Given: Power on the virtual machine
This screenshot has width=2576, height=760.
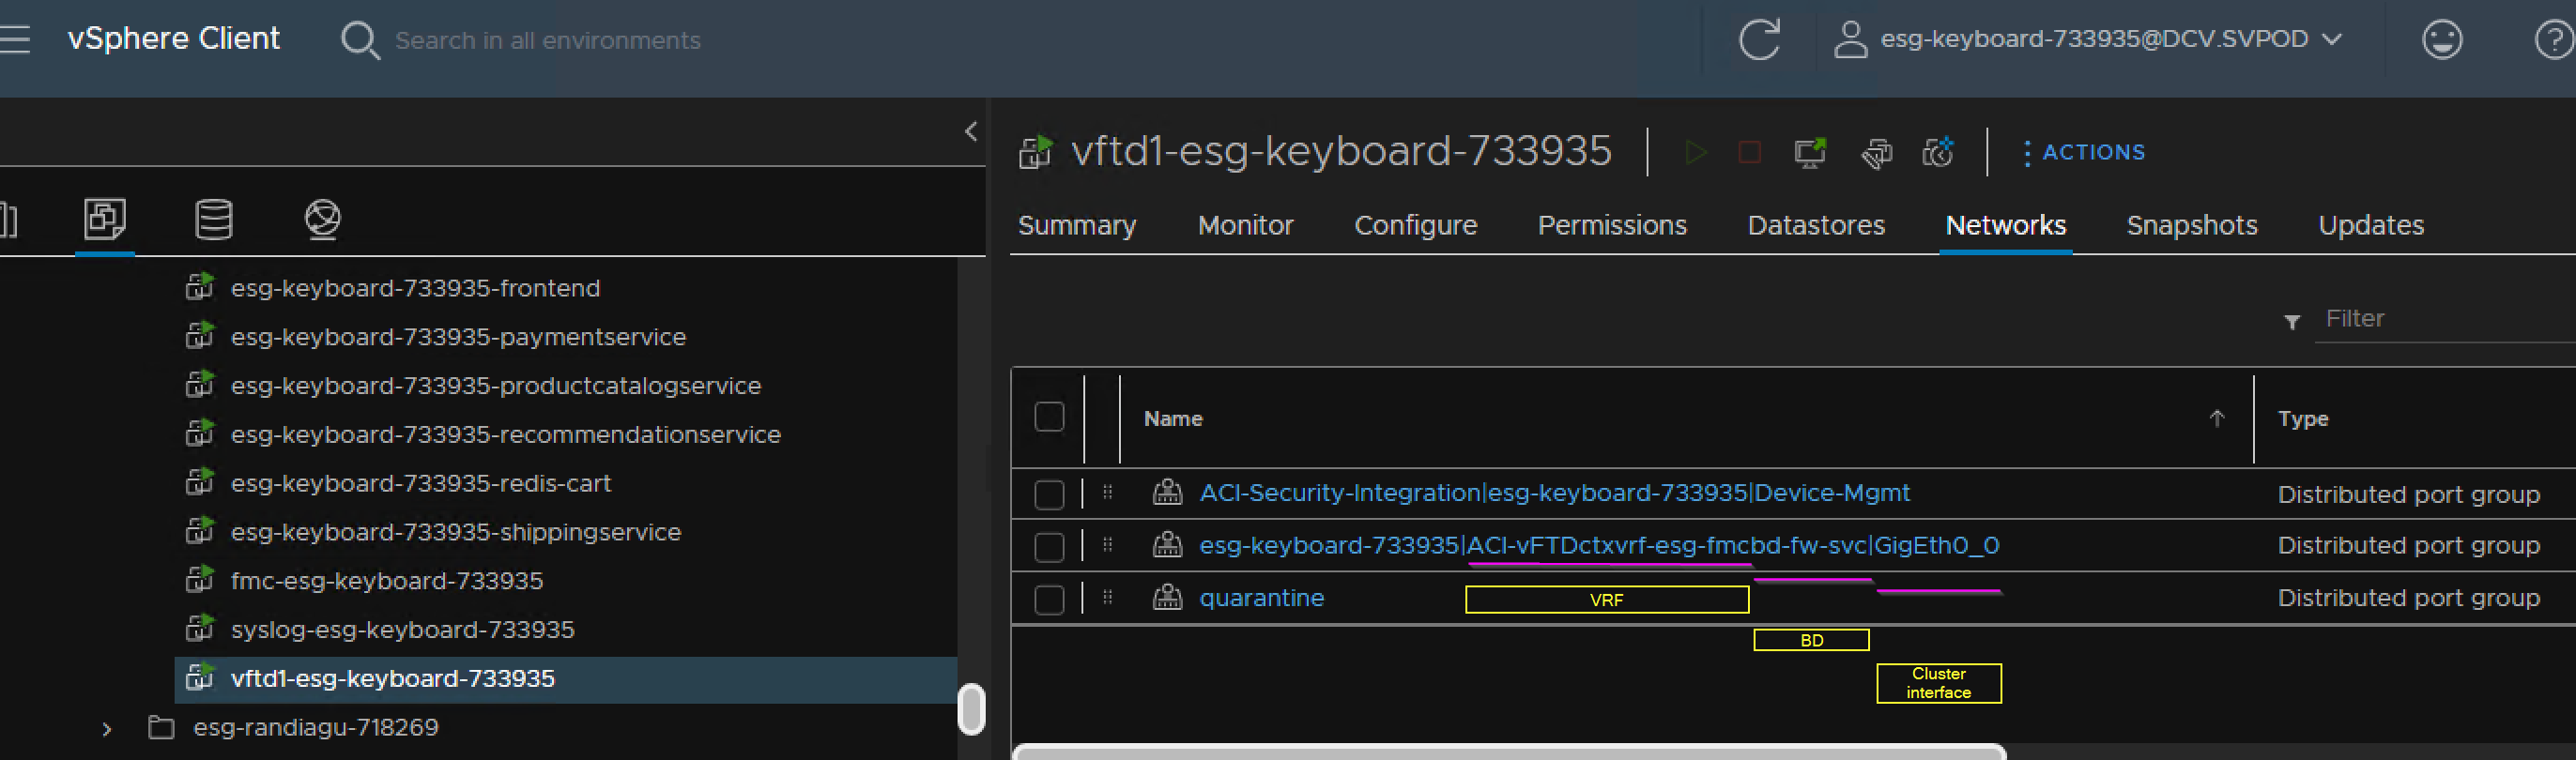Looking at the screenshot, I should [1695, 152].
